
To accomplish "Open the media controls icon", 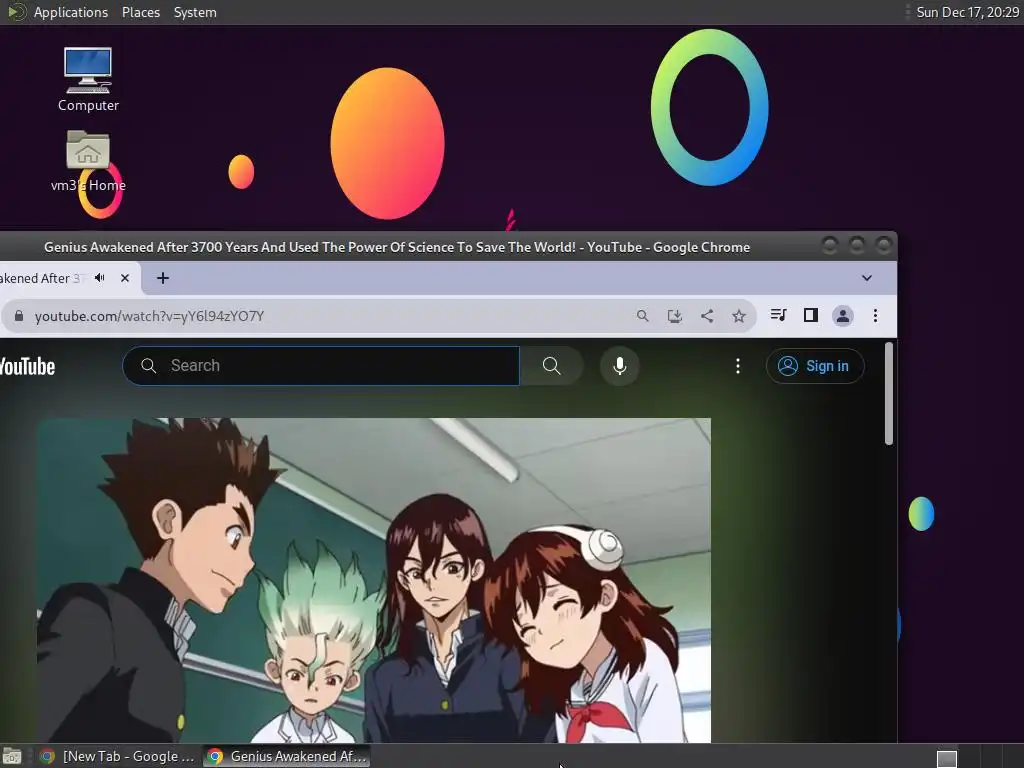I will pyautogui.click(x=778, y=315).
